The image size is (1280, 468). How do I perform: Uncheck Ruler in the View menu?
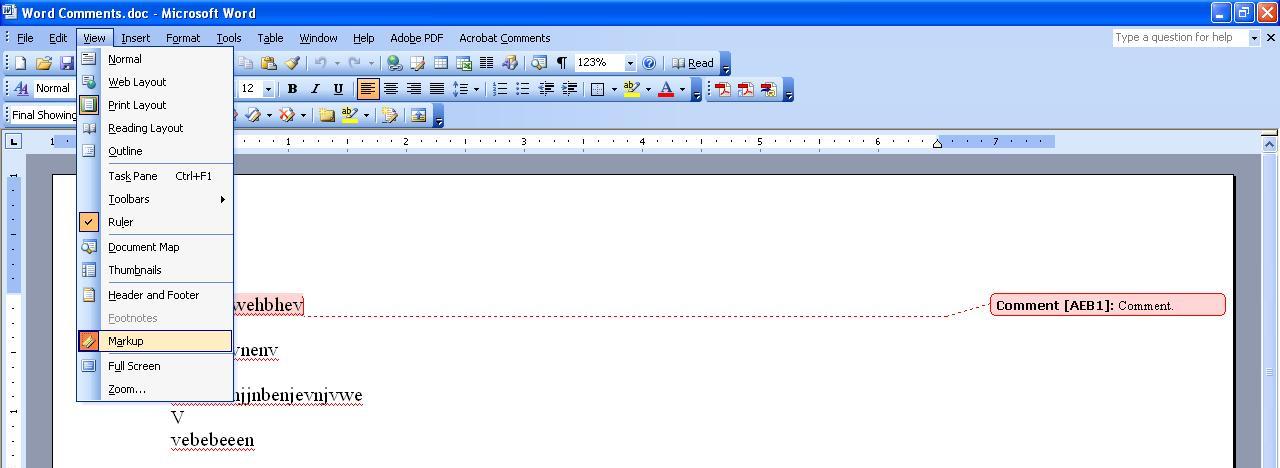[155, 222]
